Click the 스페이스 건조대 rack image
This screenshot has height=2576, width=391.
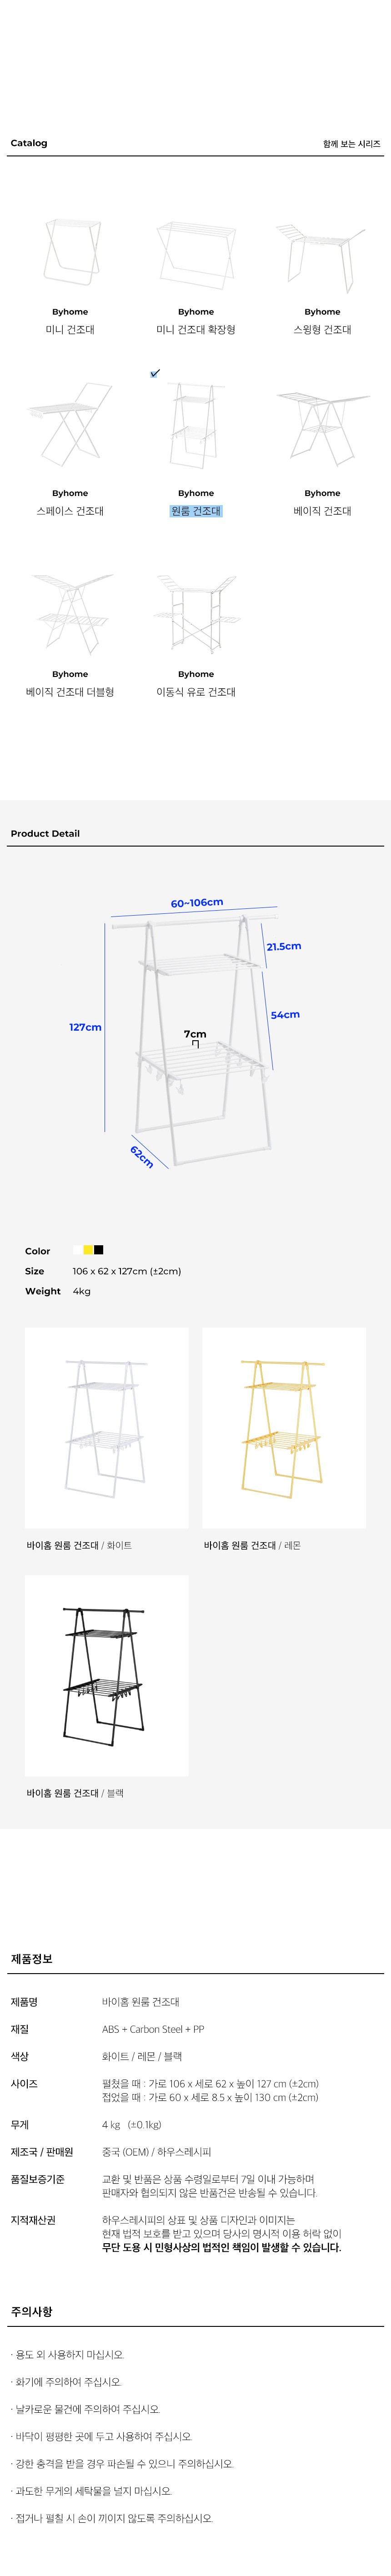pos(70,424)
